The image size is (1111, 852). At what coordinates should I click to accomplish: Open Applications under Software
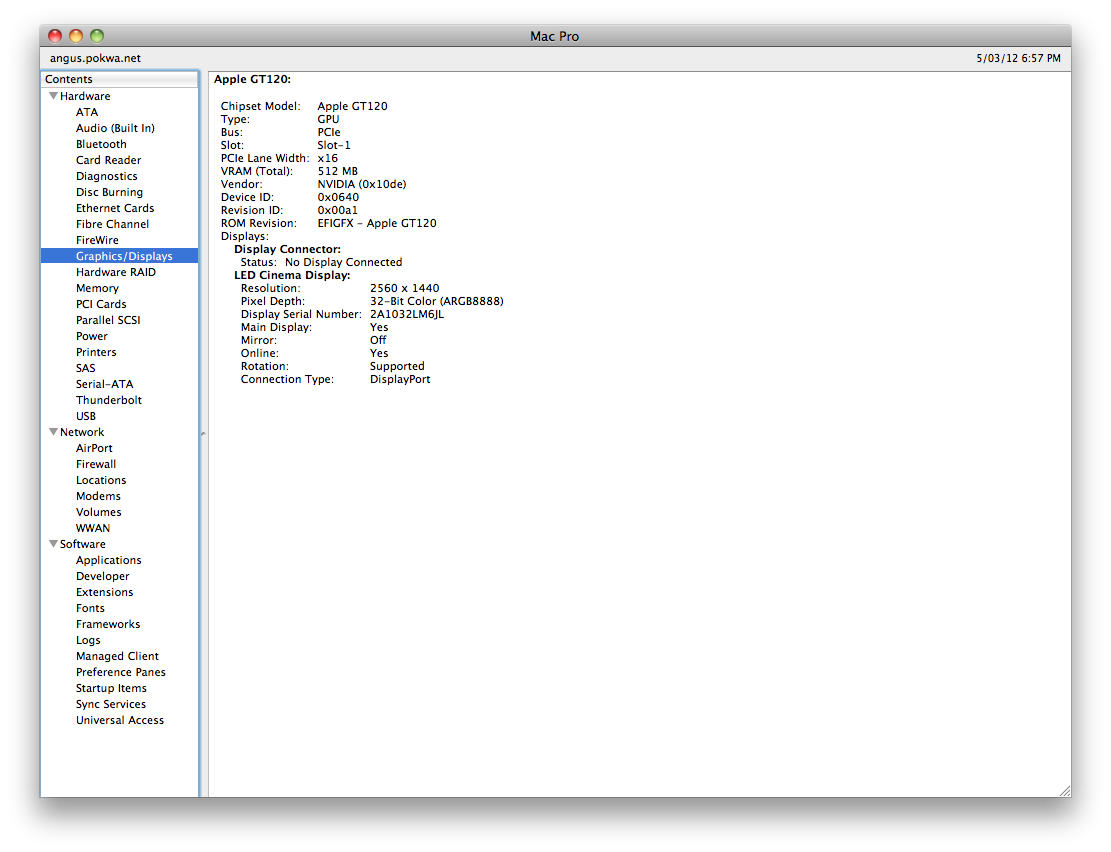pos(108,560)
